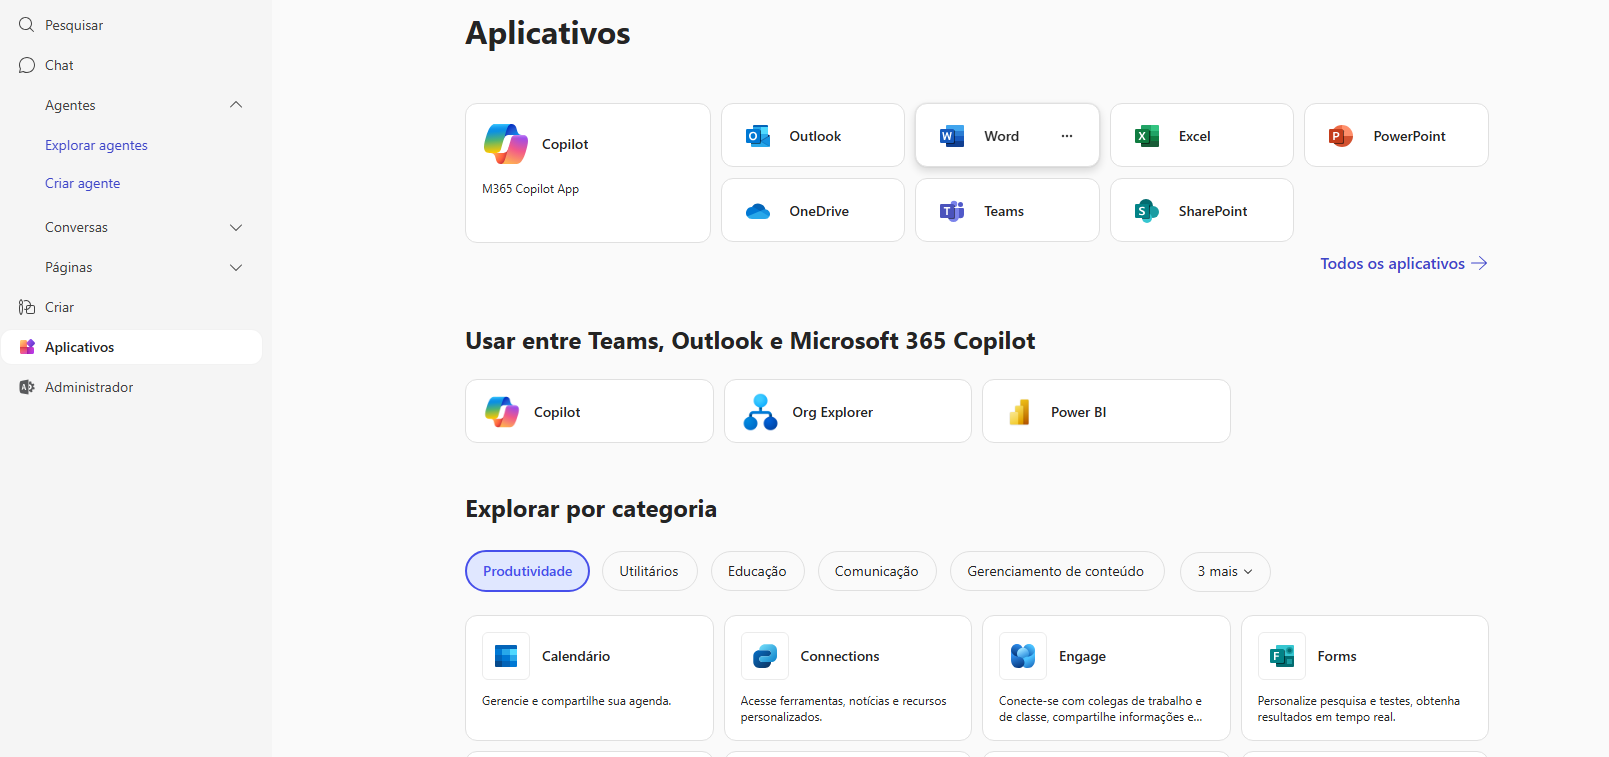The width and height of the screenshot is (1609, 757).
Task: Click the Calendário app icon
Action: 506,656
